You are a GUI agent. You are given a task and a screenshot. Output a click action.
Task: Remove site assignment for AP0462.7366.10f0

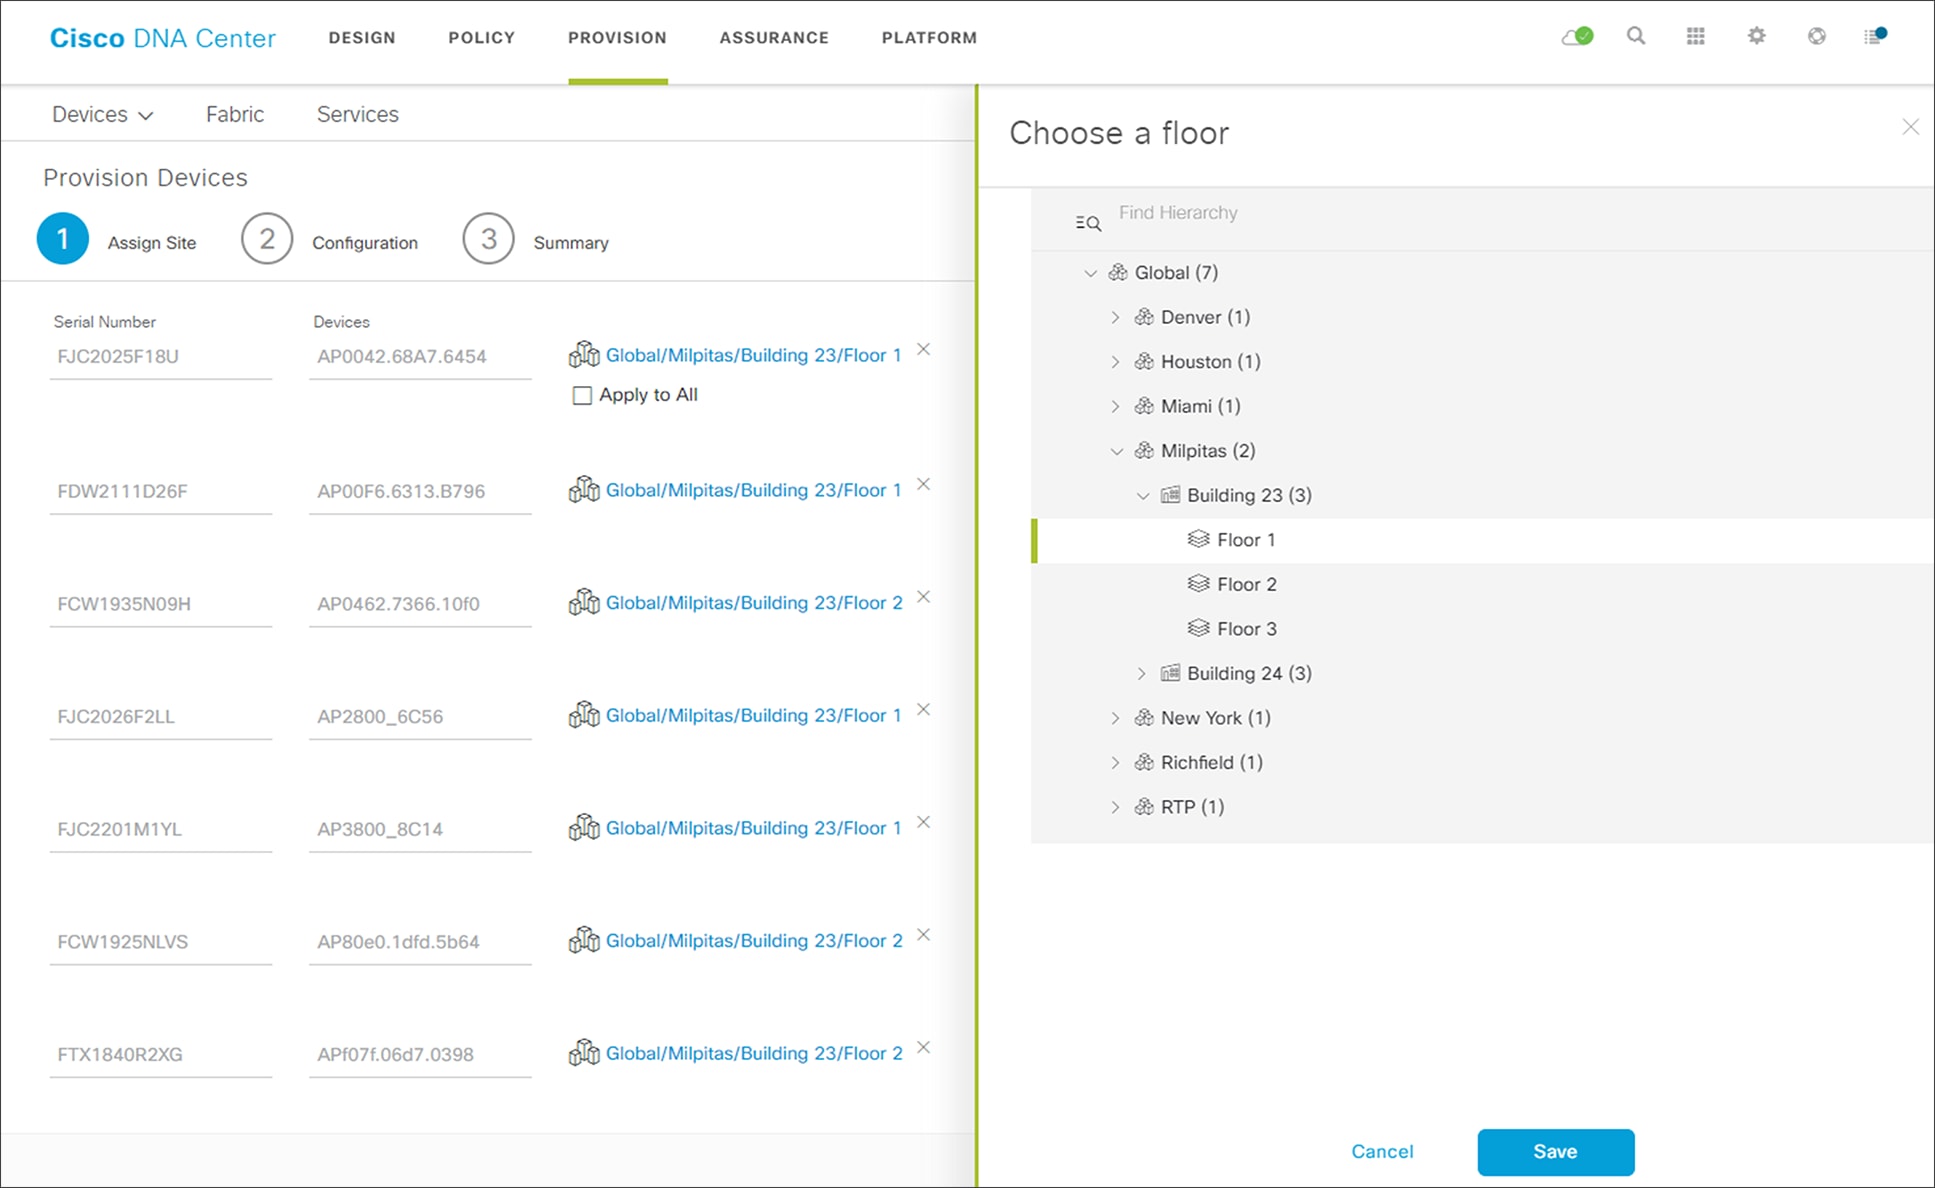[924, 597]
